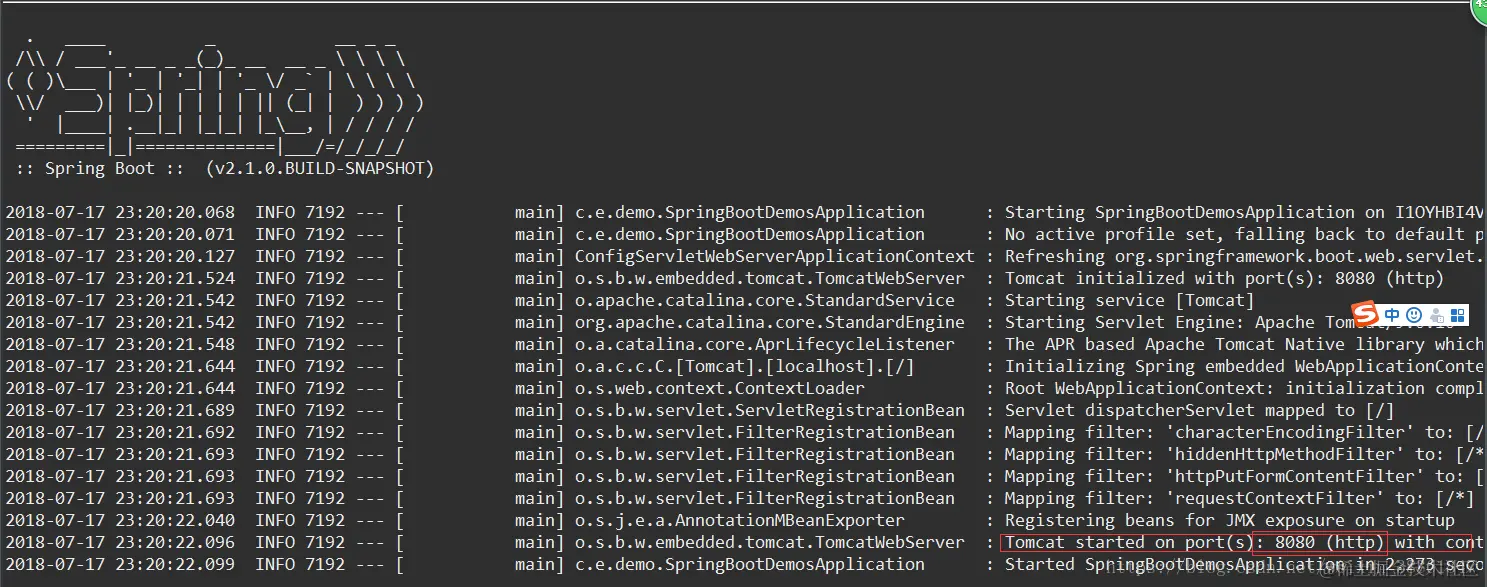Click timestamp 2018-07-17 23:20:22.096
Screen dimensions: 1487x587
click(120, 542)
